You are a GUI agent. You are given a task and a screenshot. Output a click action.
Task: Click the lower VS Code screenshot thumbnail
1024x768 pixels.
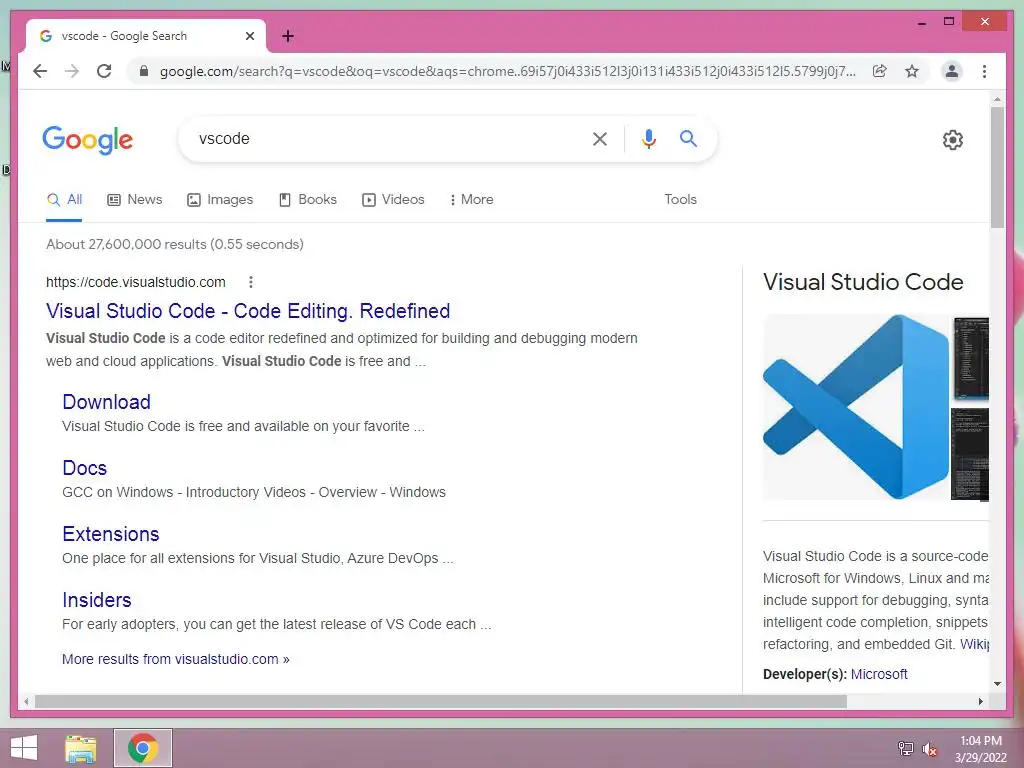[970, 455]
